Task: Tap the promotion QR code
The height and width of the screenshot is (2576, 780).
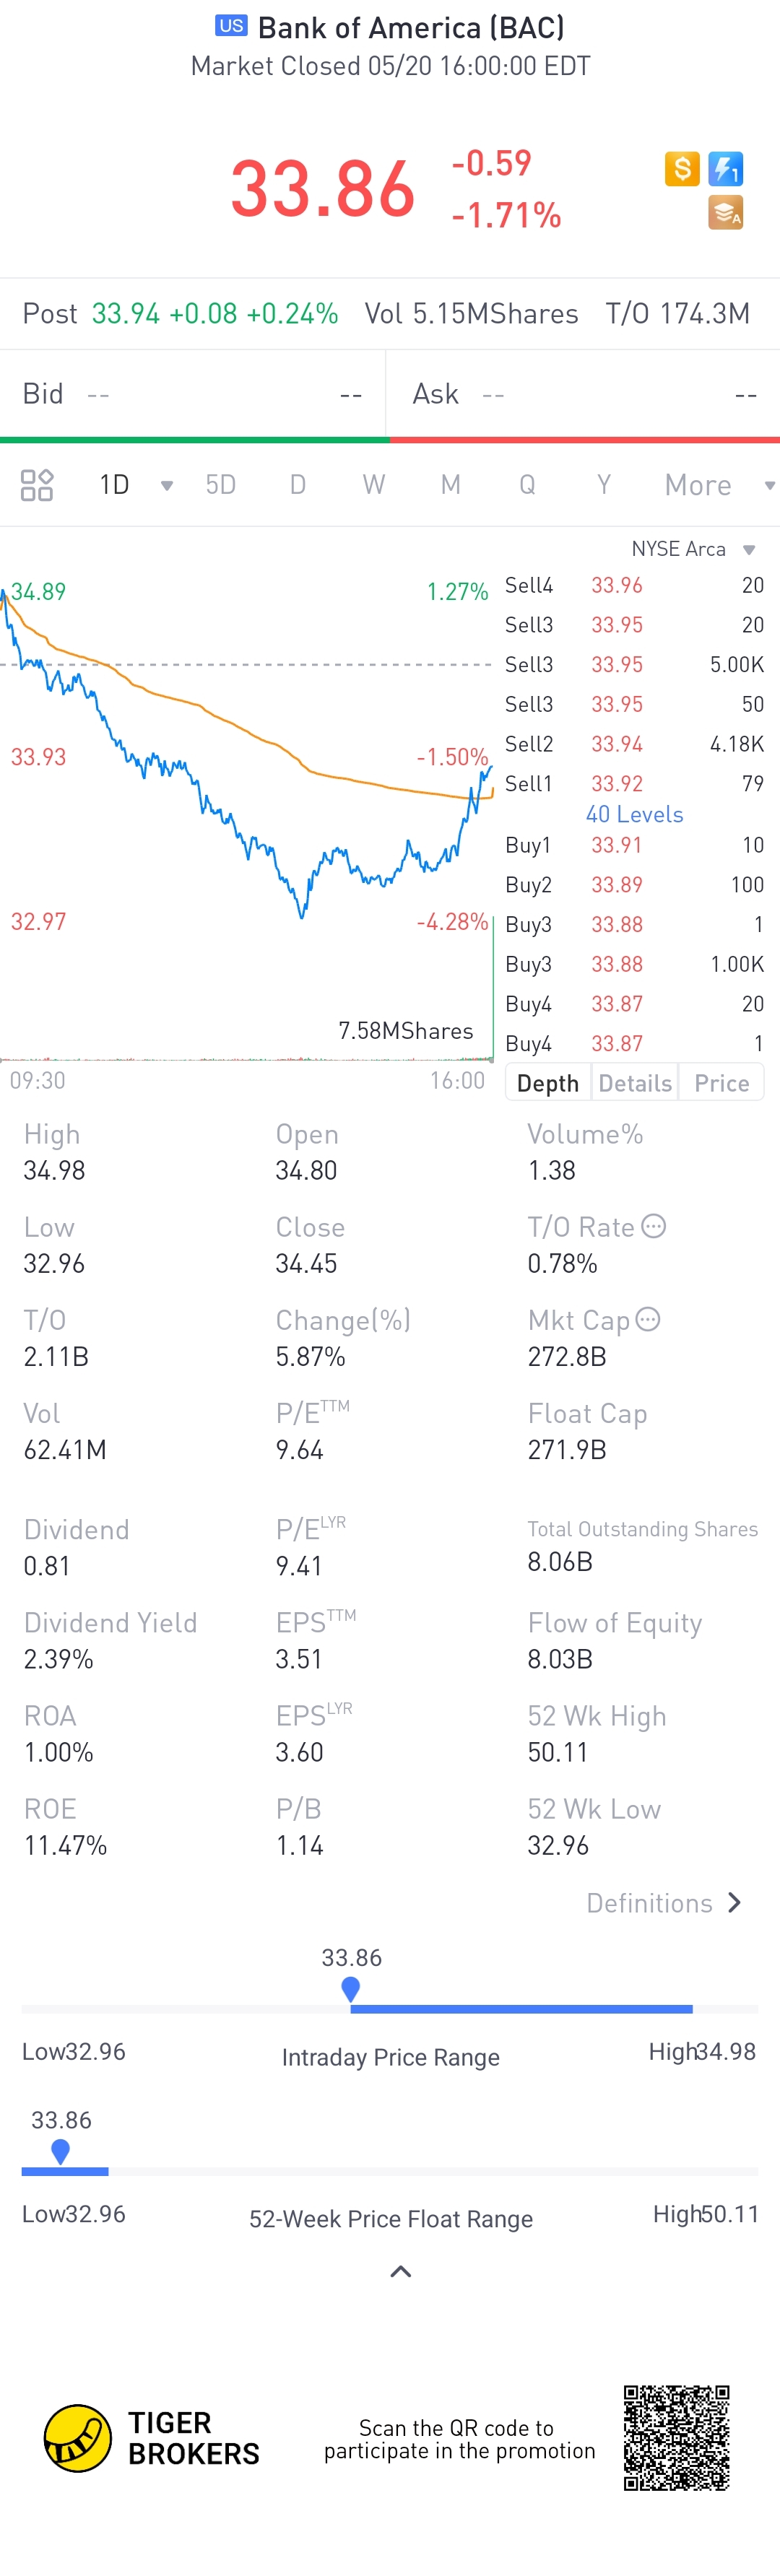Action: click(x=676, y=2437)
